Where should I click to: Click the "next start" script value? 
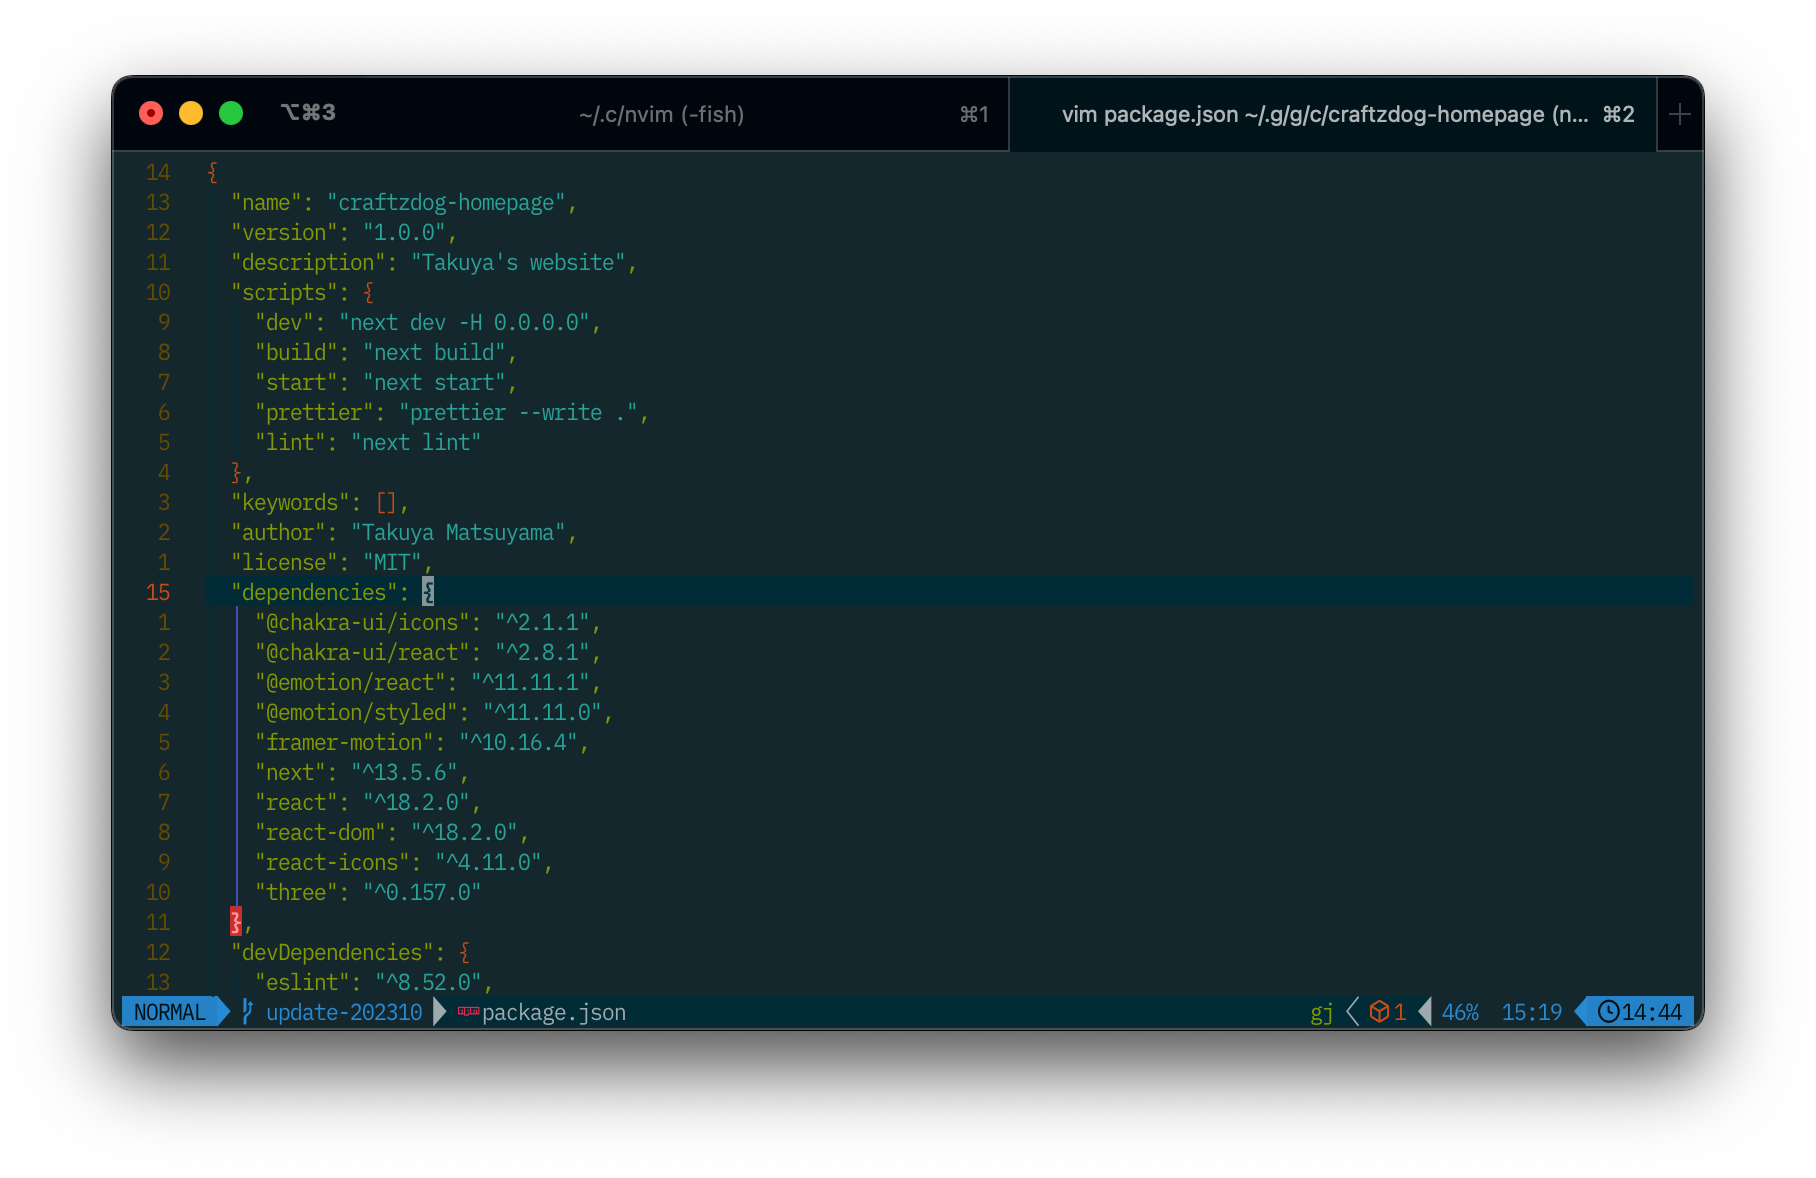(434, 382)
